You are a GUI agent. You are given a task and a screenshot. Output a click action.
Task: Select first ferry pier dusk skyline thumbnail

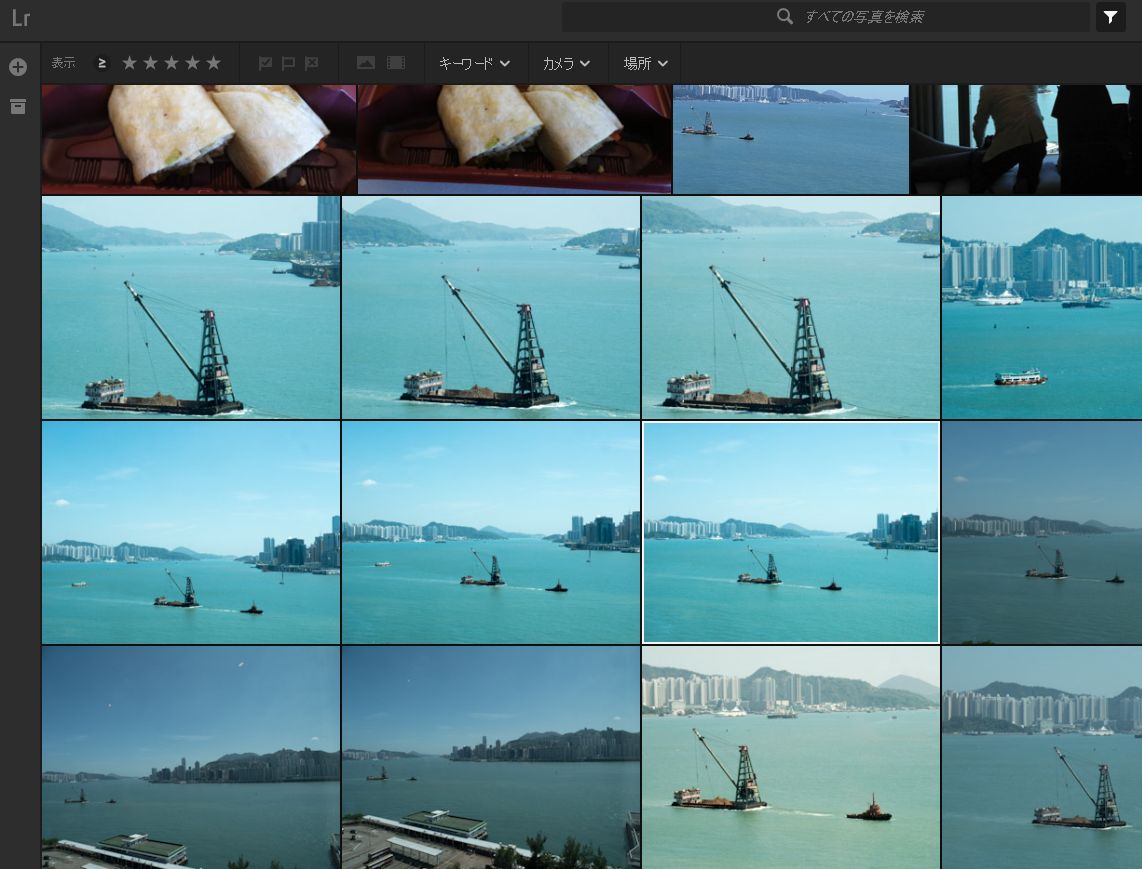191,758
